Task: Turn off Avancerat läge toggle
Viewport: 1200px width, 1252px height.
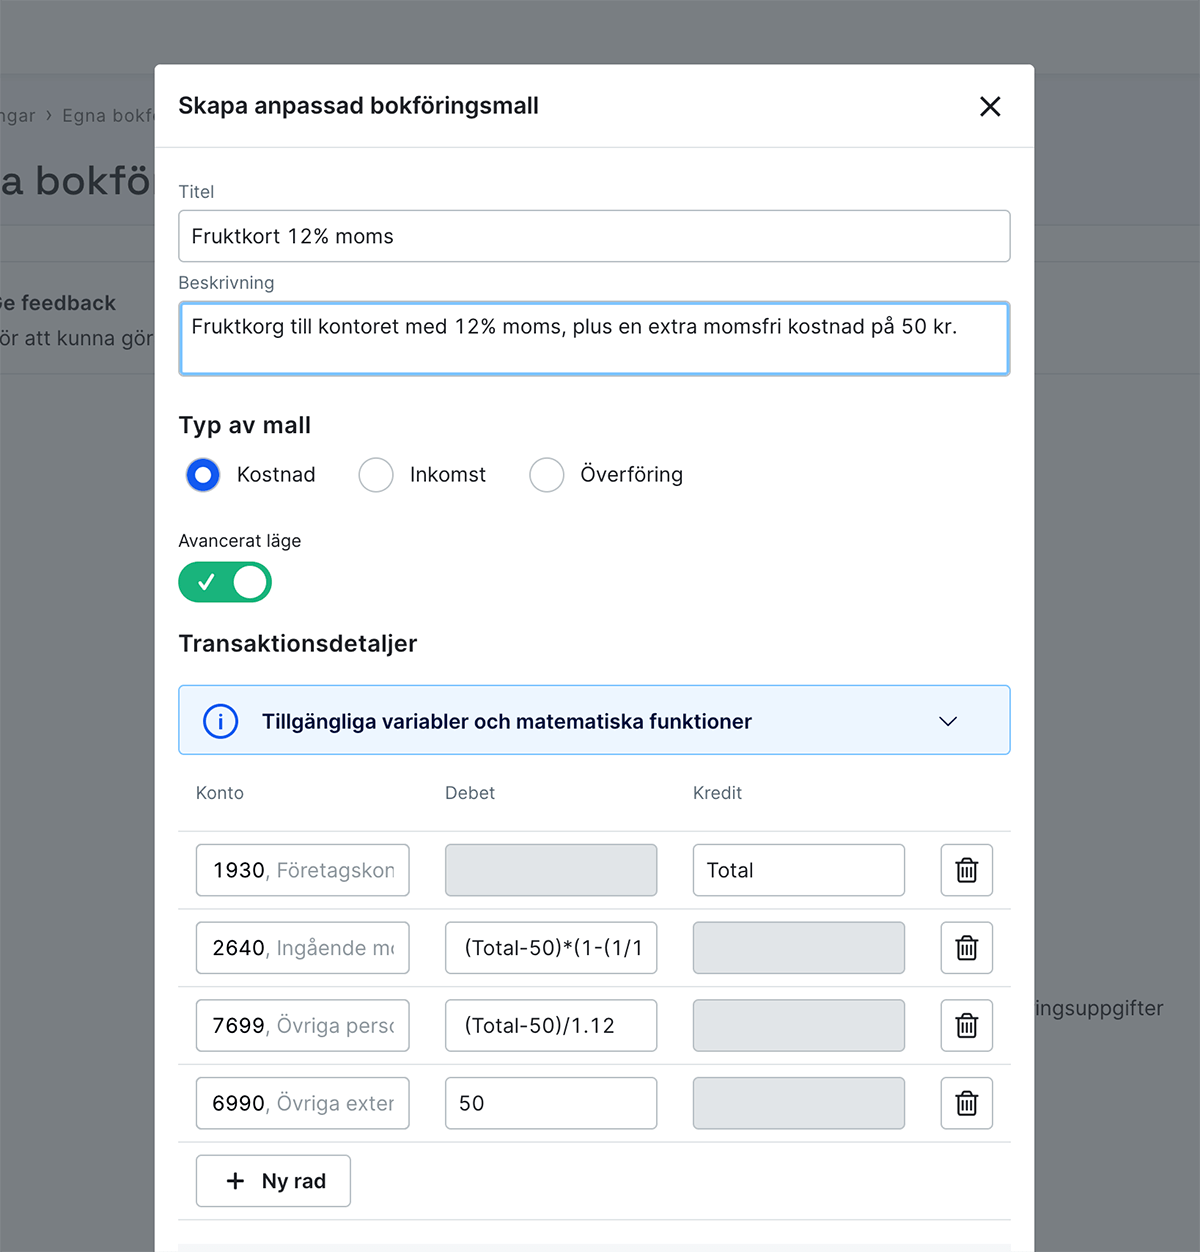Action: point(225,582)
